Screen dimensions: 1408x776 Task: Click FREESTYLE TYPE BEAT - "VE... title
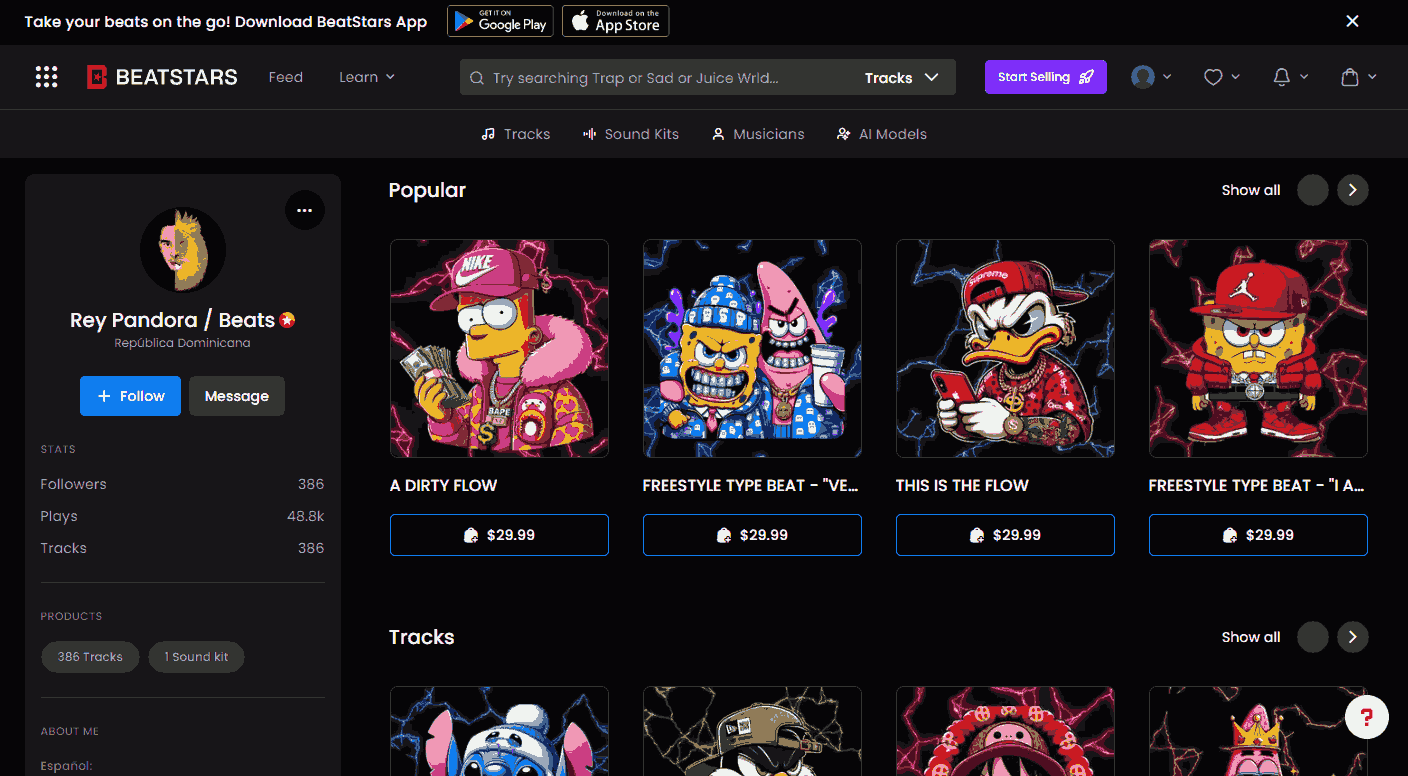click(x=750, y=485)
